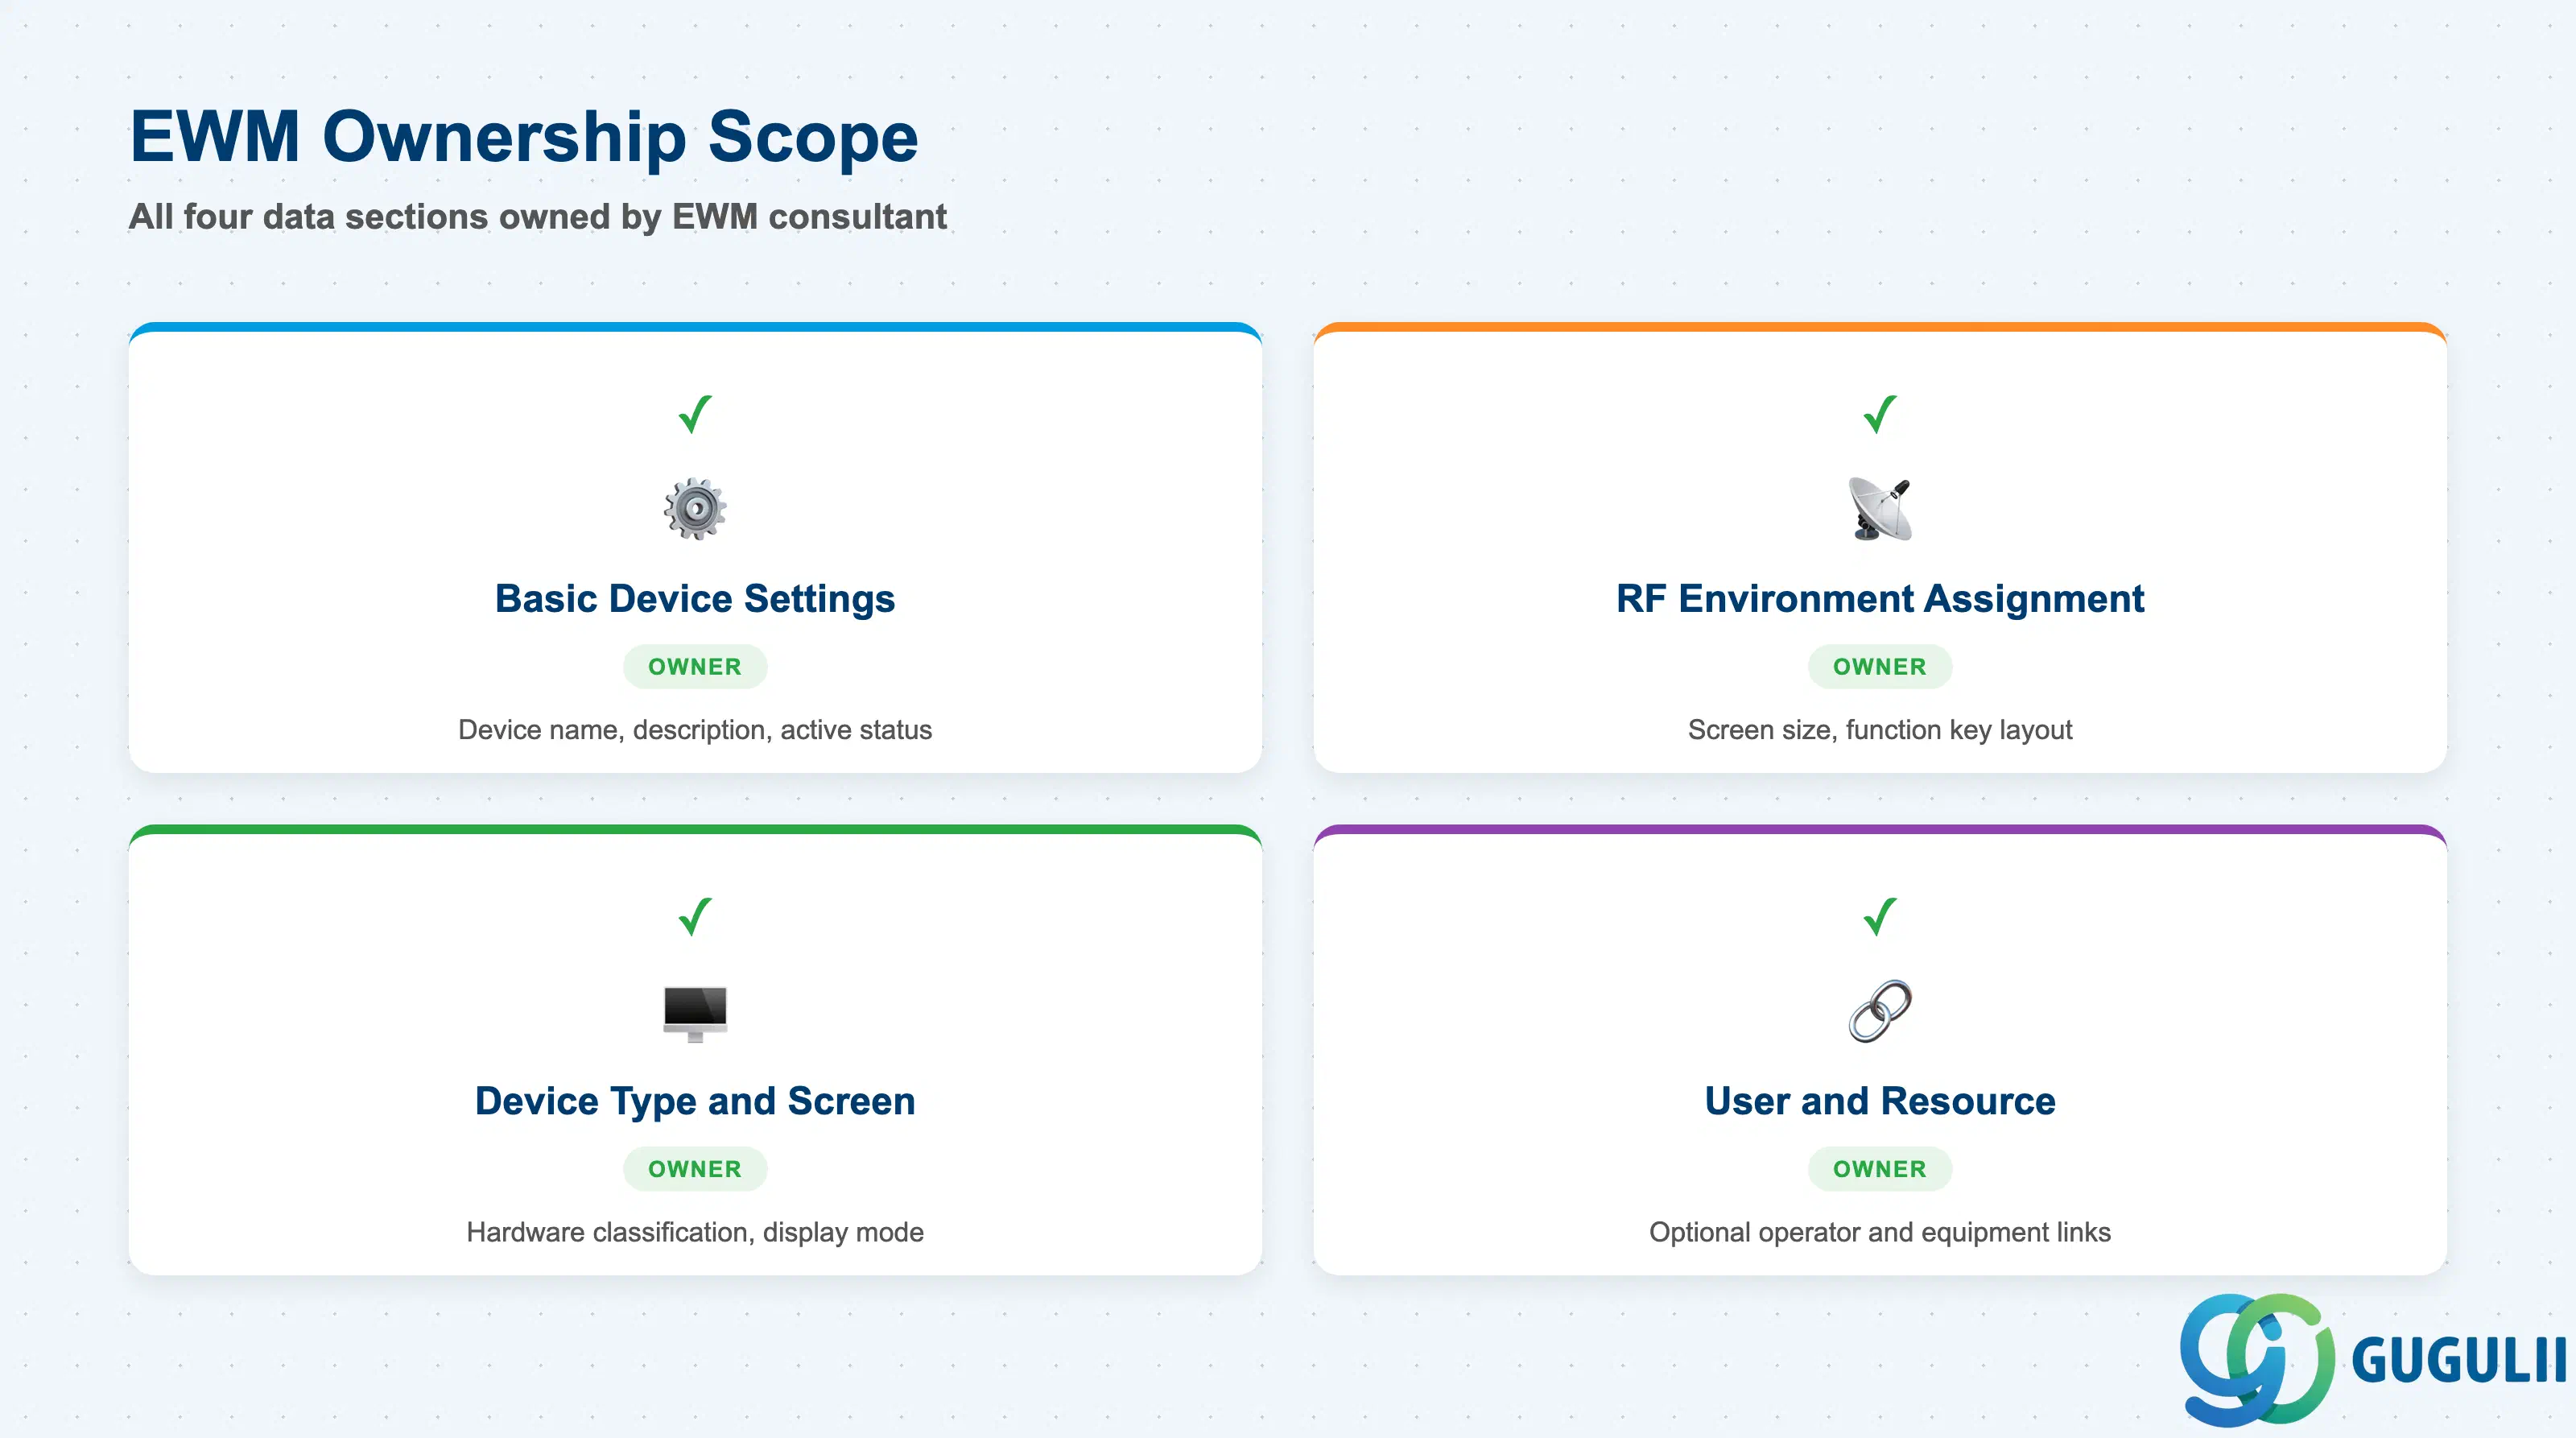Click the Device Type and Screen heading

695,1101
